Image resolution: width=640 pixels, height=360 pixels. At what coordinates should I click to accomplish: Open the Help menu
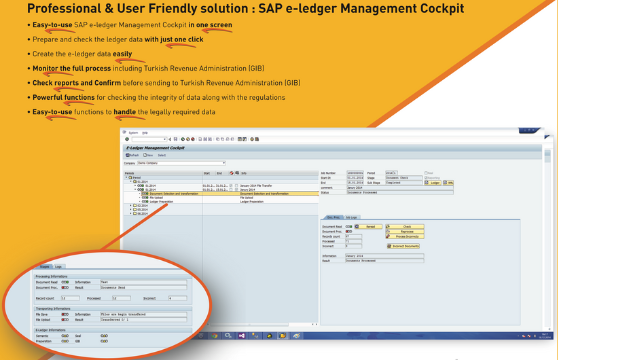click(x=145, y=133)
